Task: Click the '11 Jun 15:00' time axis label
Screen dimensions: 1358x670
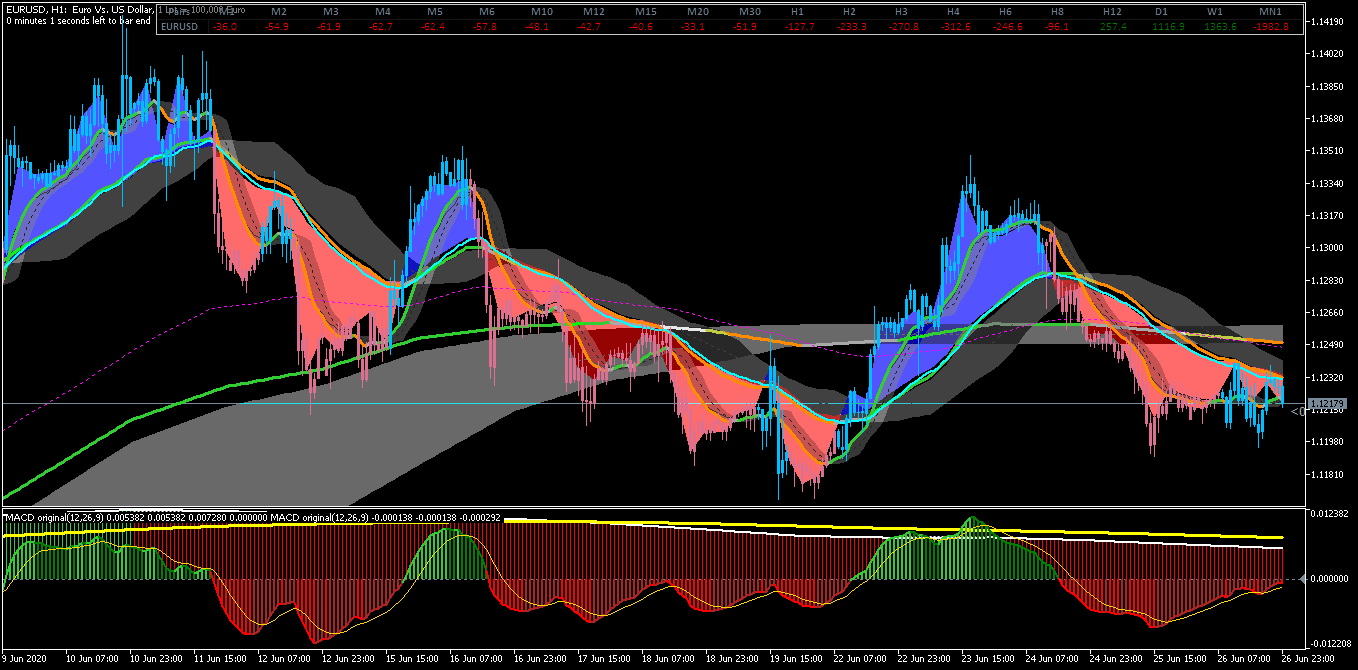Action: click(219, 660)
